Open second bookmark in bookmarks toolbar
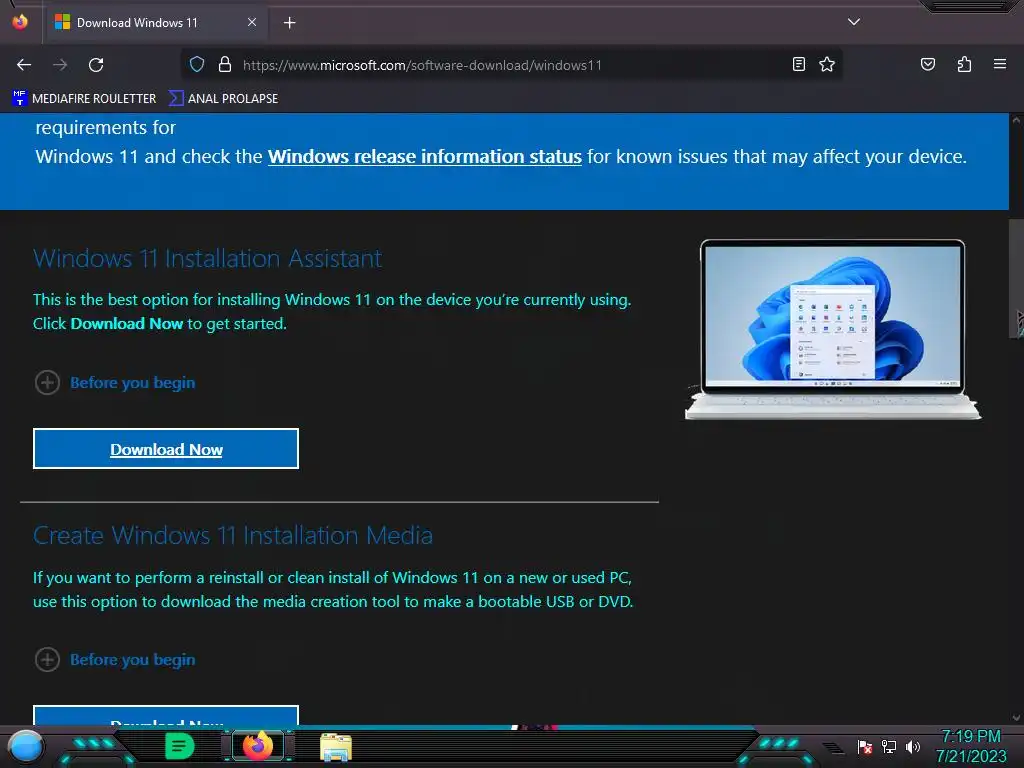The height and width of the screenshot is (768, 1024). pyautogui.click(x=223, y=99)
